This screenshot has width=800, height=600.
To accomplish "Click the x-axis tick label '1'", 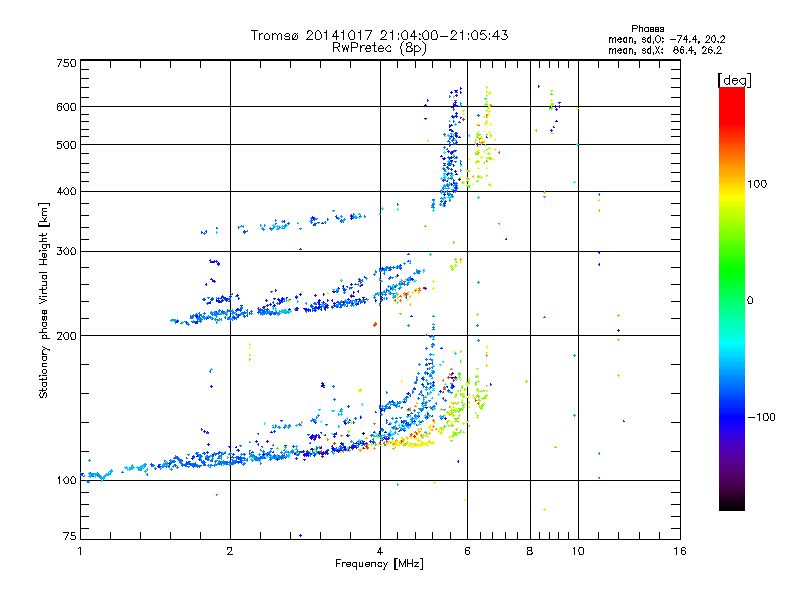I will coord(80,551).
